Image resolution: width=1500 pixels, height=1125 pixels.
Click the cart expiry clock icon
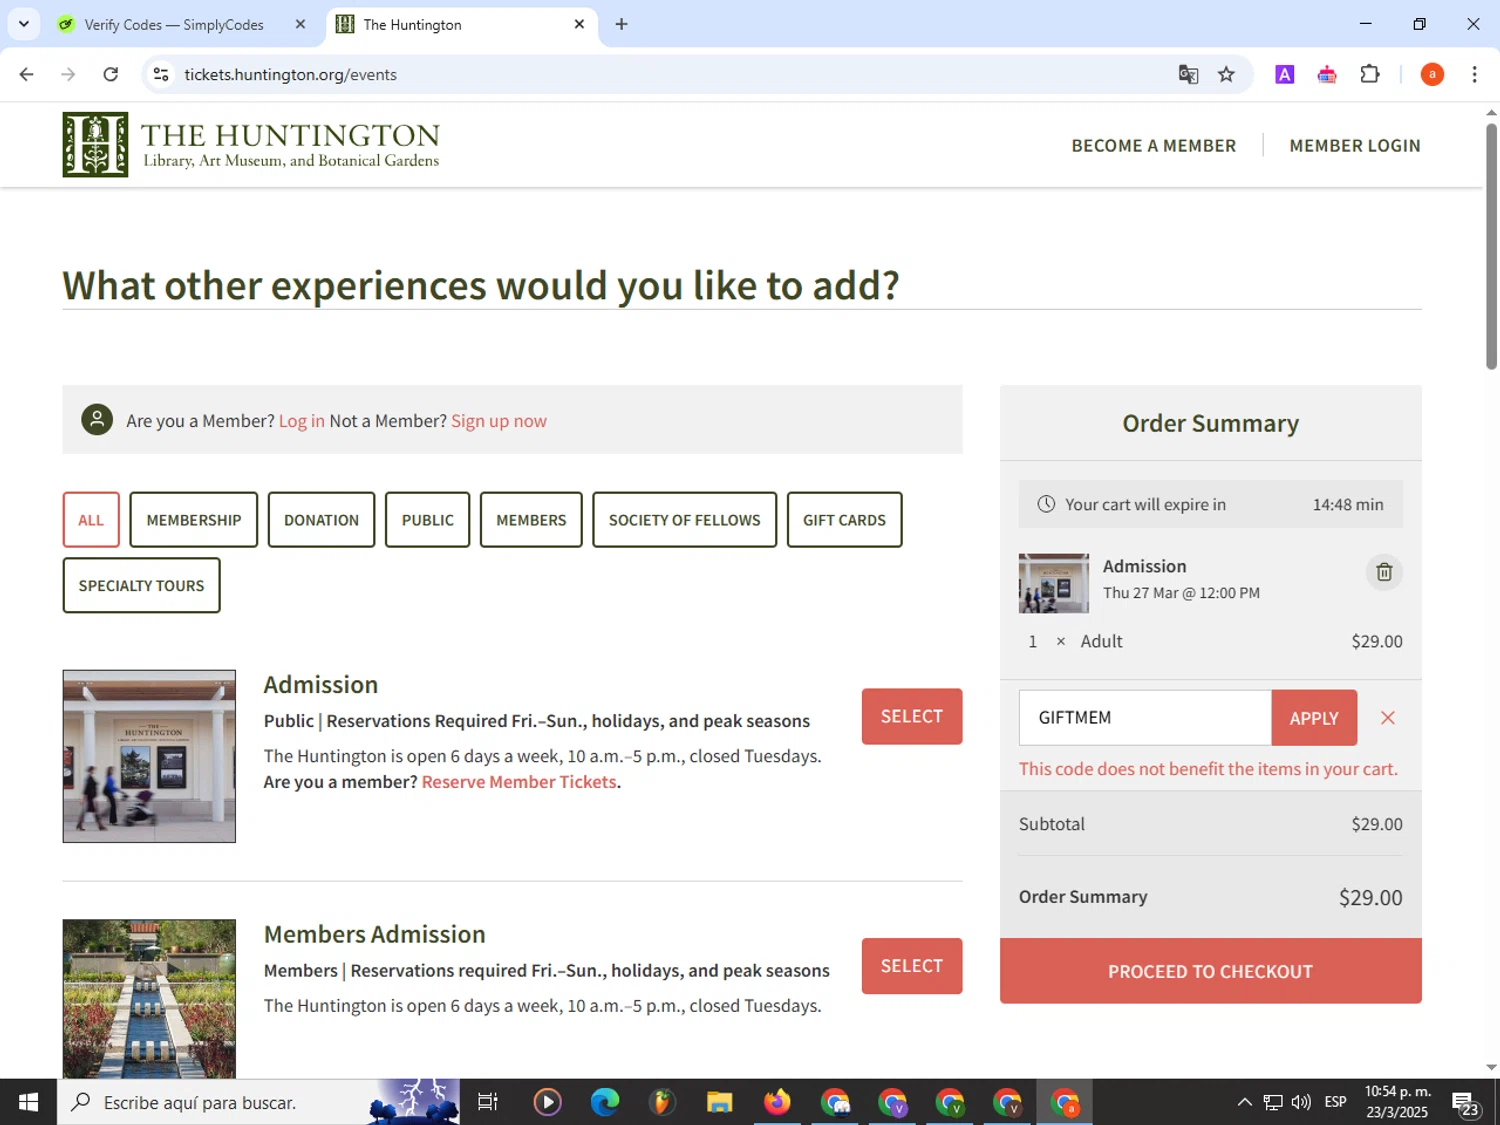[1046, 504]
